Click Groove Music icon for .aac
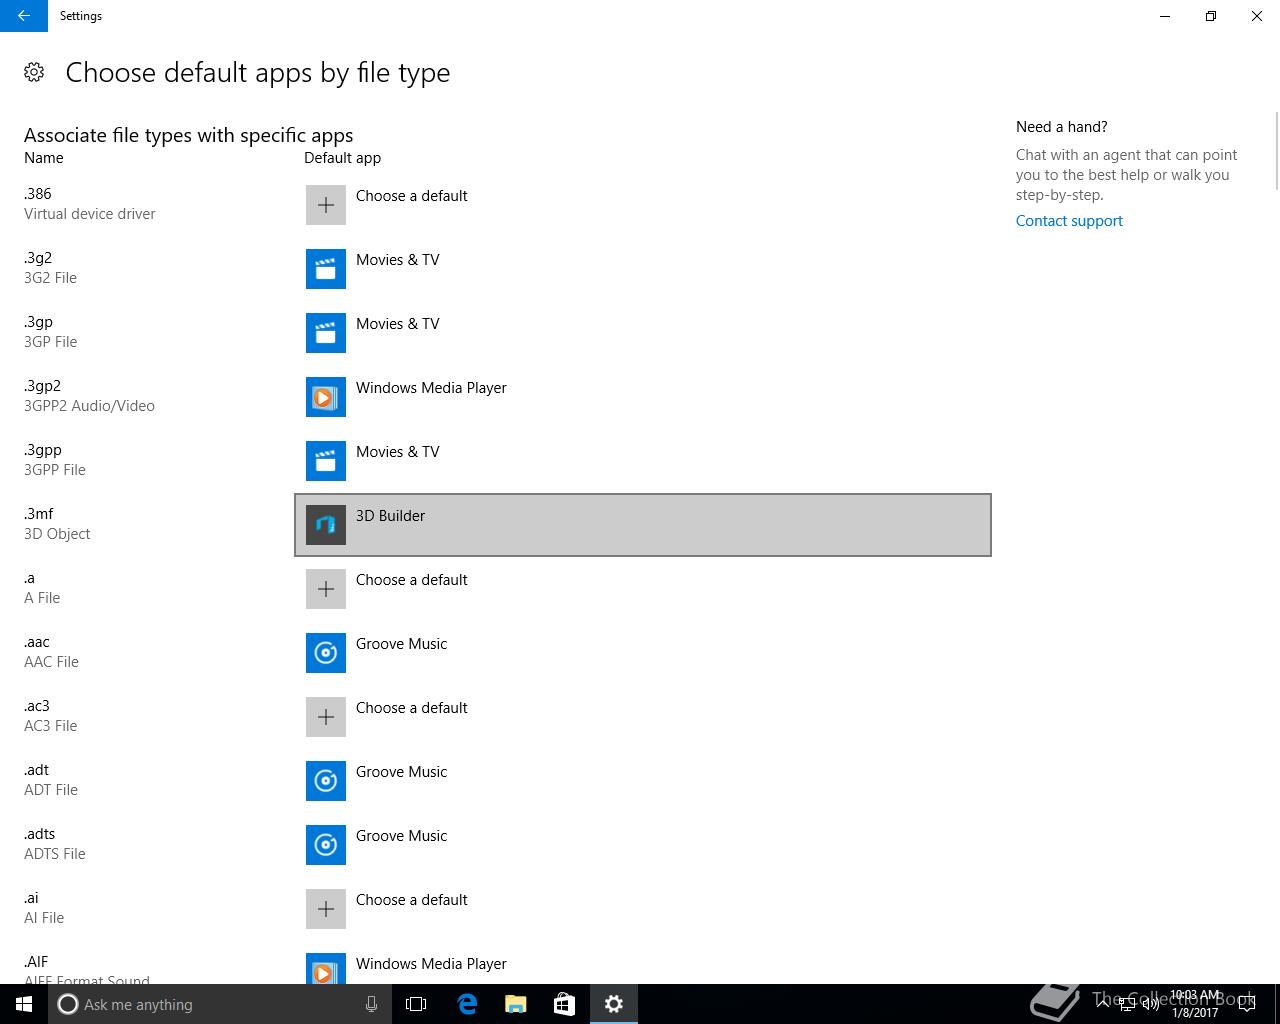The width and height of the screenshot is (1280, 1024). point(326,653)
